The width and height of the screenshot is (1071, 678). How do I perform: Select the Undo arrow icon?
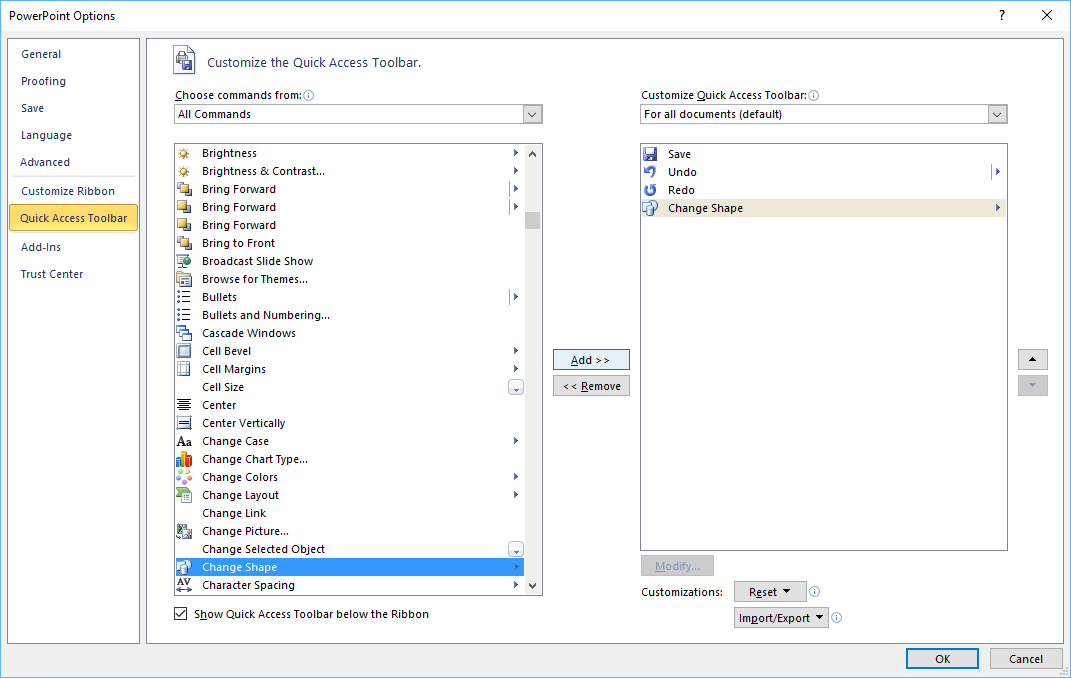[x=650, y=172]
